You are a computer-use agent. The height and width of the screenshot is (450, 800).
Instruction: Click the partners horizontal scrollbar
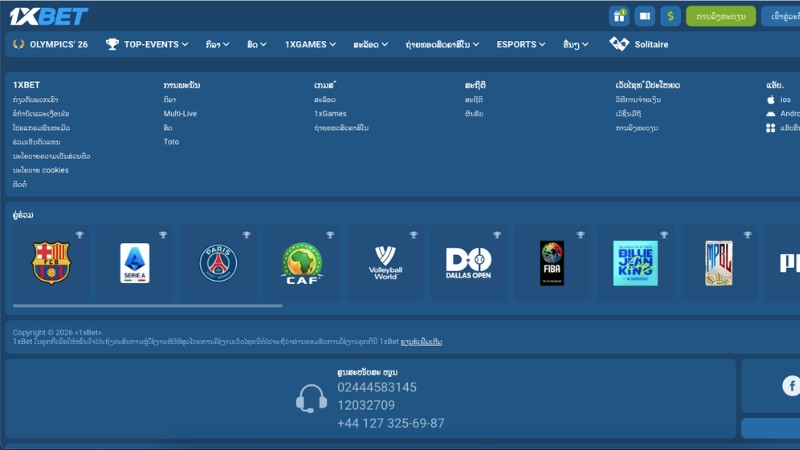click(147, 306)
